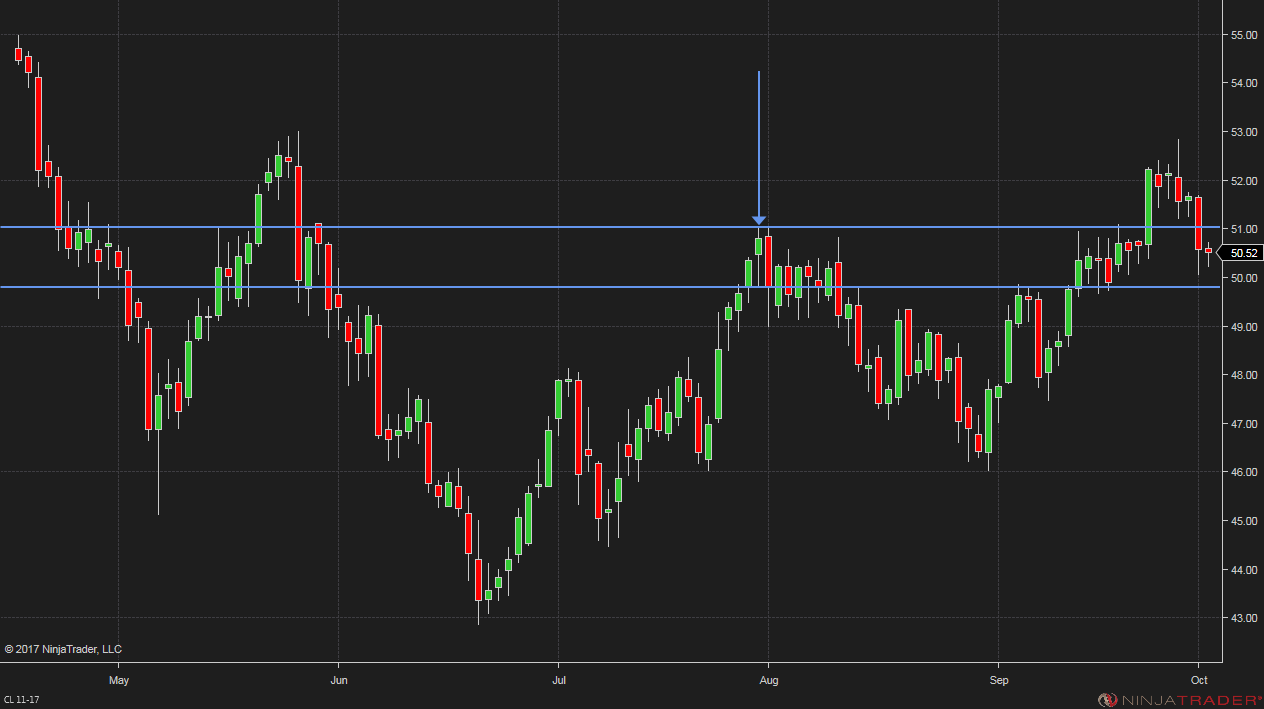Click the May label on time axis
This screenshot has height=709, width=1264.
(x=119, y=680)
